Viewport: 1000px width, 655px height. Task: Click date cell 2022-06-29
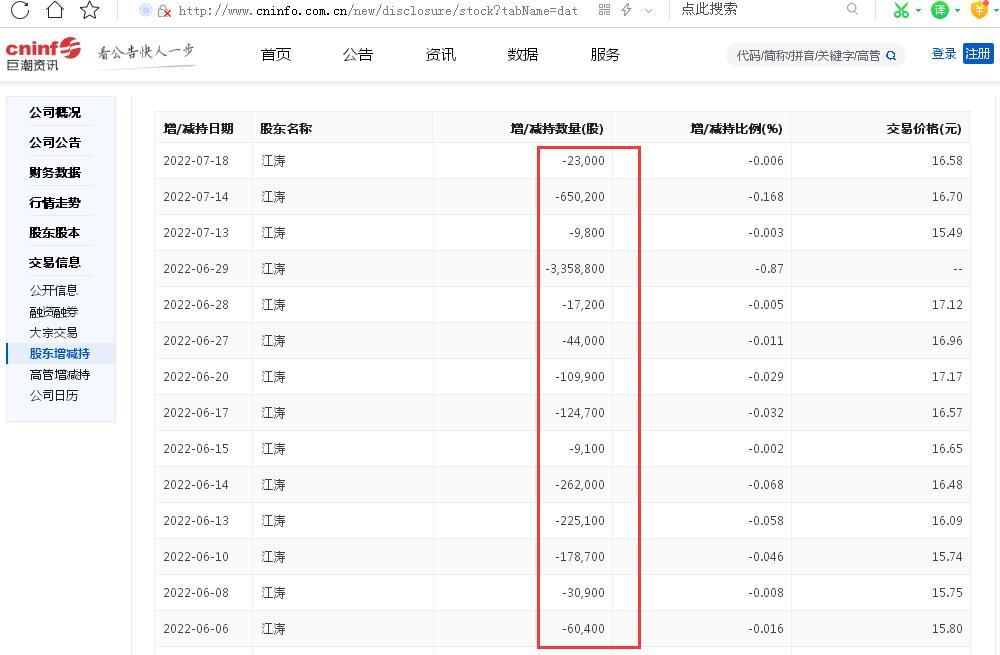[x=196, y=269]
